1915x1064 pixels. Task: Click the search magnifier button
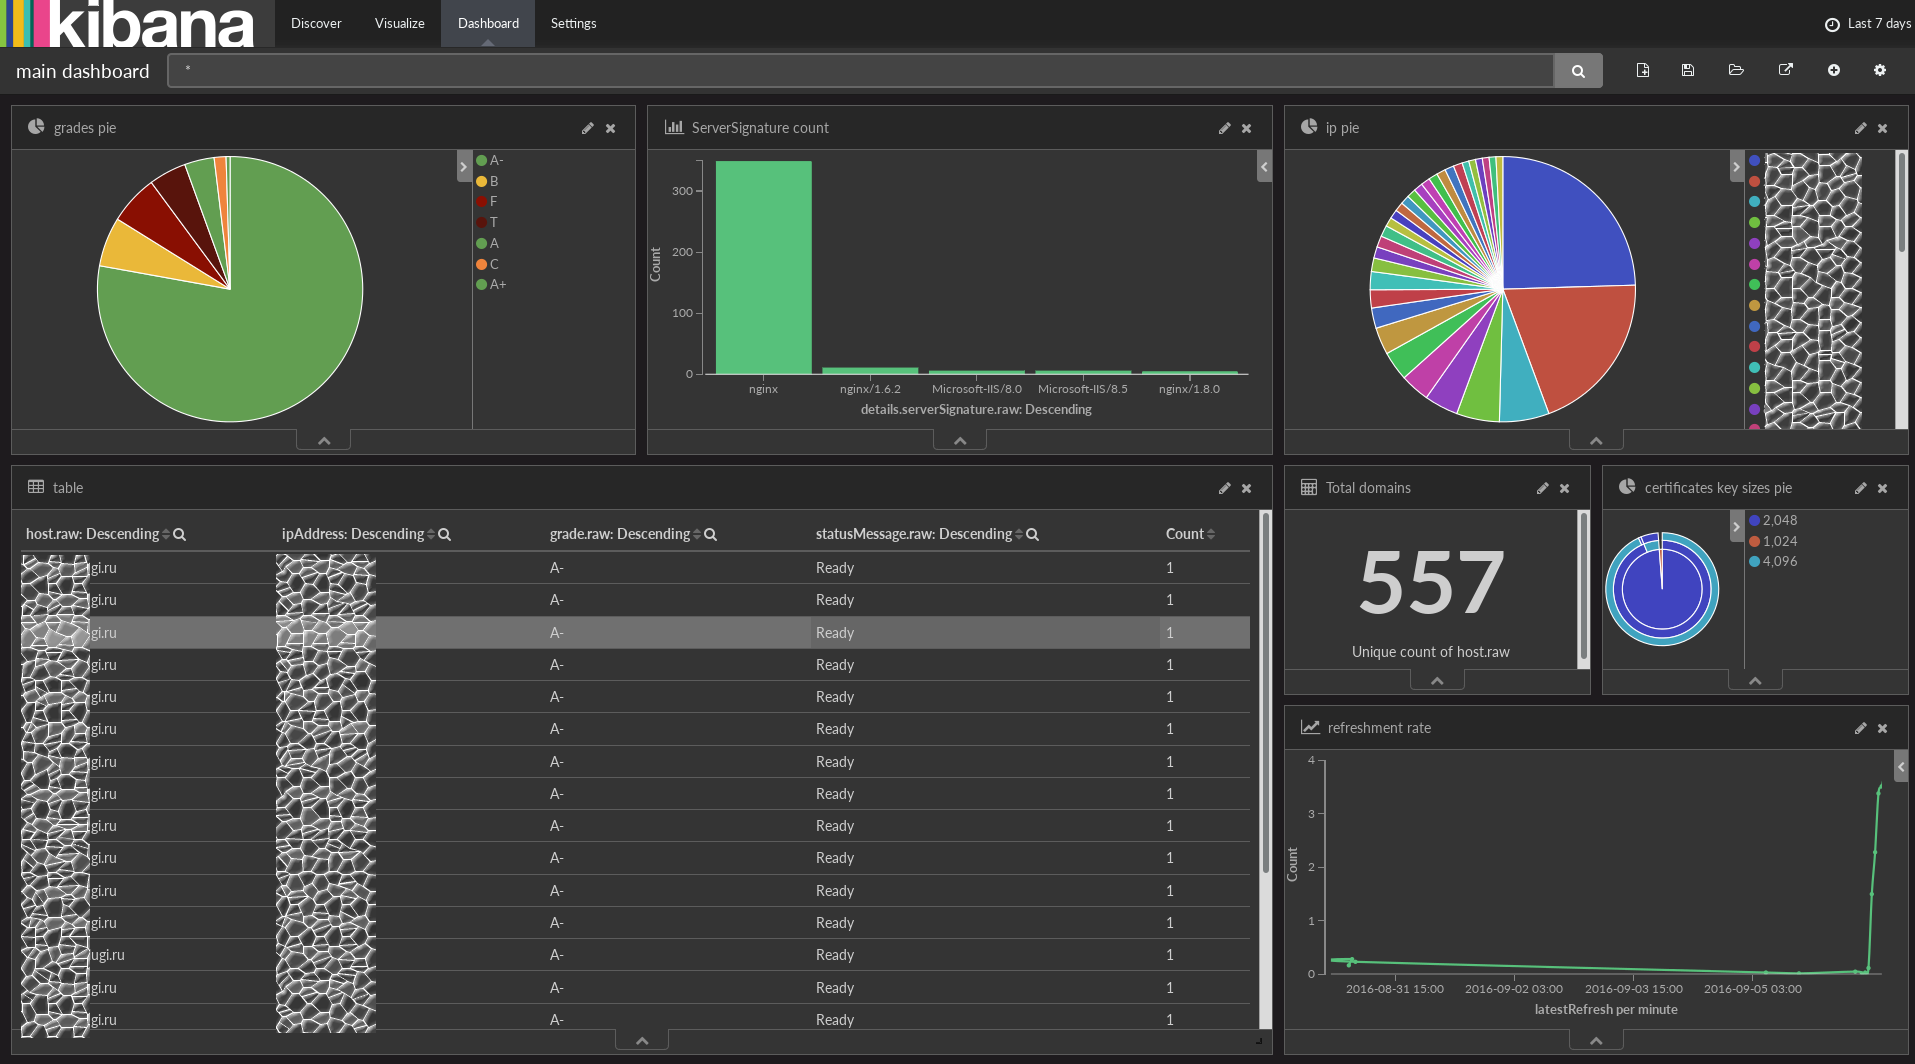(x=1578, y=71)
